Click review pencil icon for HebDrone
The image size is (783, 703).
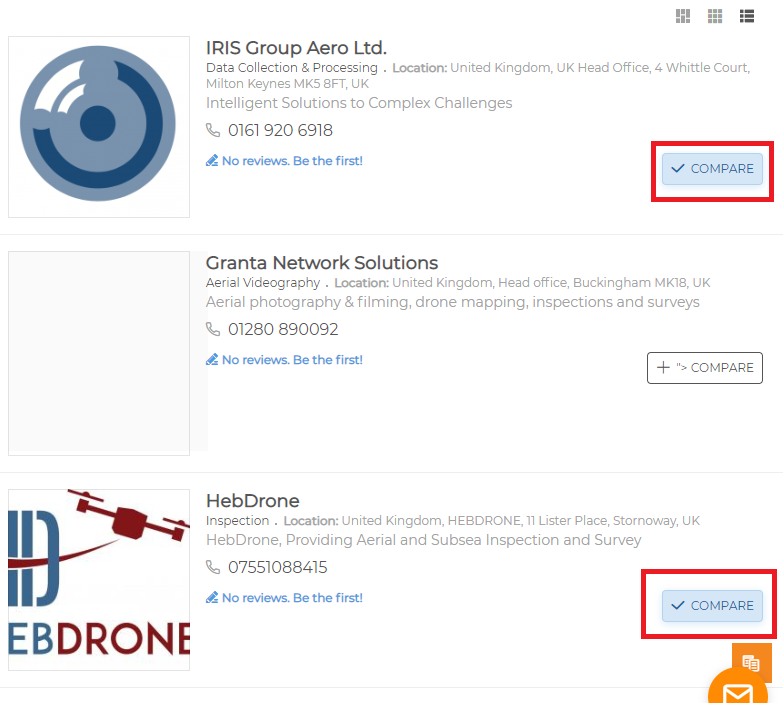pos(212,598)
